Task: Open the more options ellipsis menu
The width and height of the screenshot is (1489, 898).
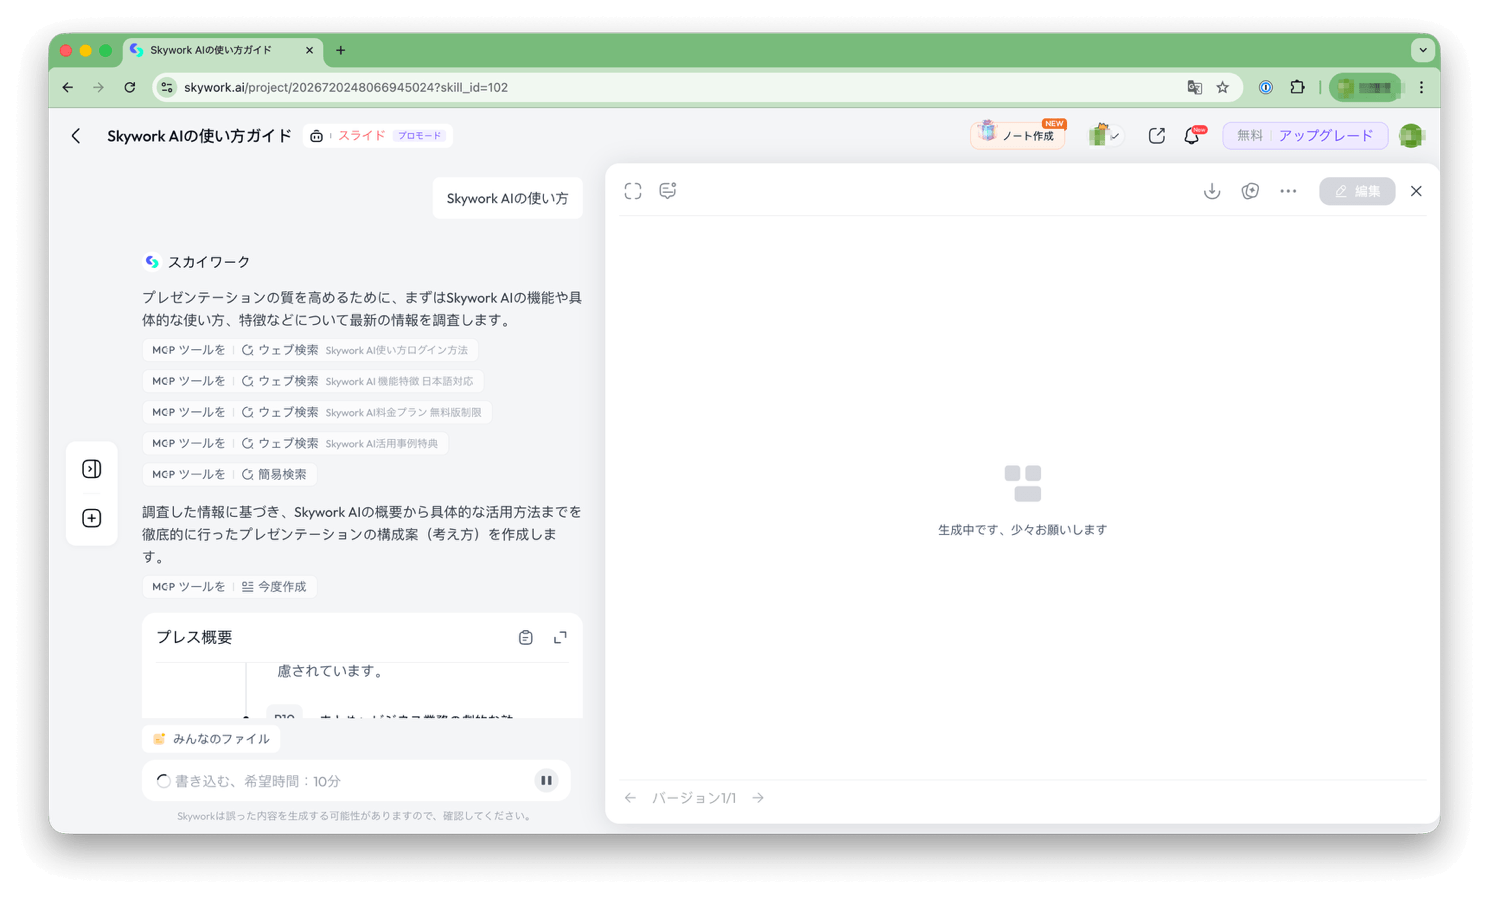Action: (1288, 191)
